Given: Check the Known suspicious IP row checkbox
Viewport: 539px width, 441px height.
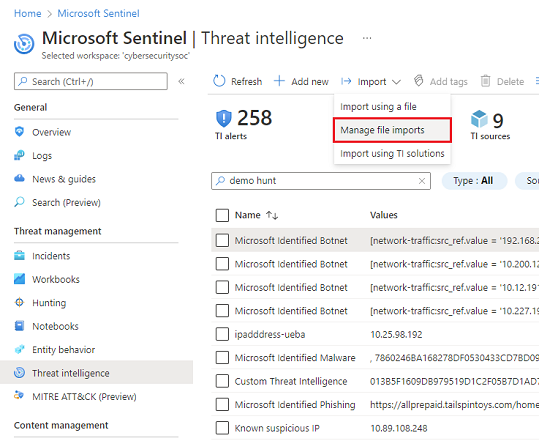Looking at the screenshot, I should click(x=222, y=428).
